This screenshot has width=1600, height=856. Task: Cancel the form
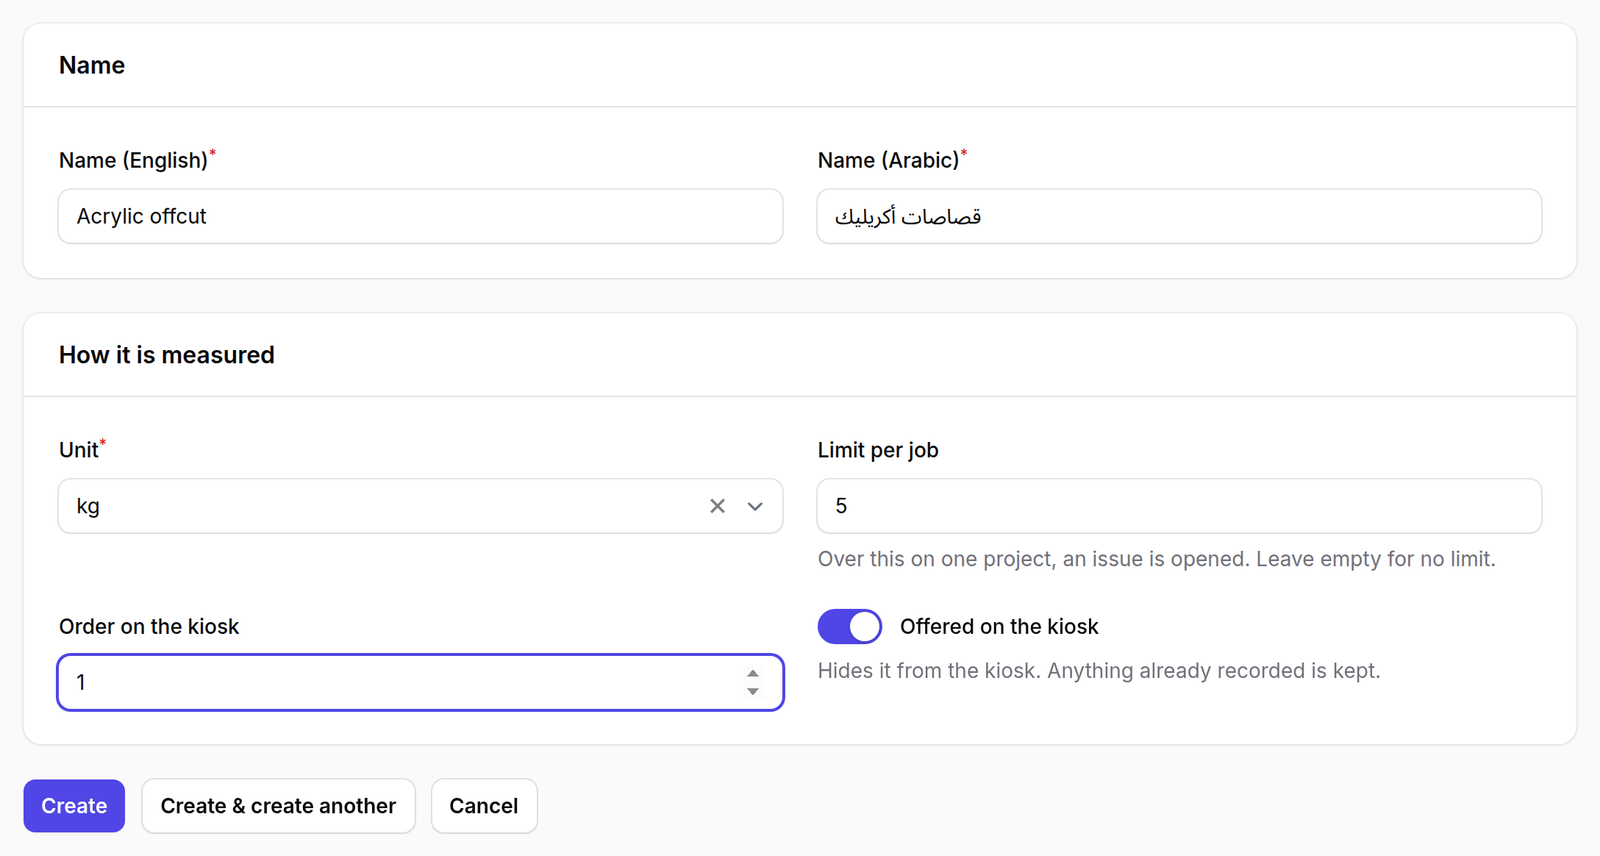(x=484, y=806)
